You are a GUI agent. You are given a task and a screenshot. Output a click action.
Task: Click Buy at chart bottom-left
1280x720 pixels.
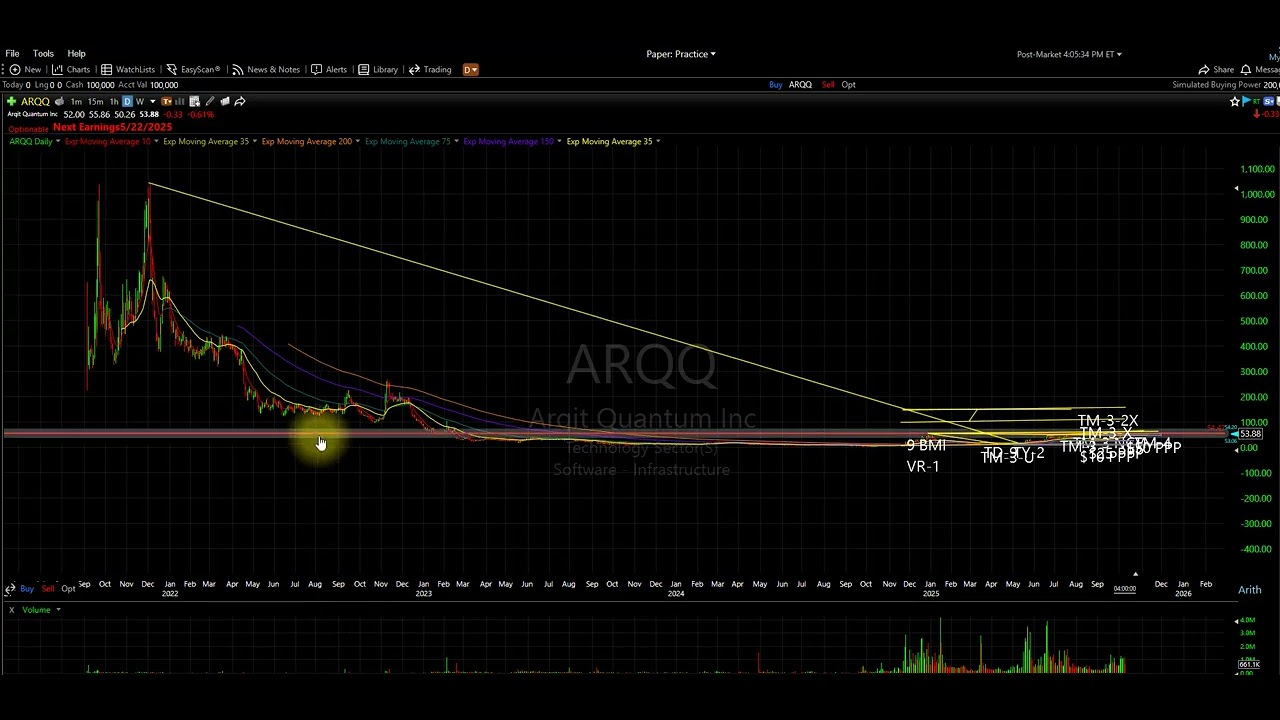pos(27,589)
